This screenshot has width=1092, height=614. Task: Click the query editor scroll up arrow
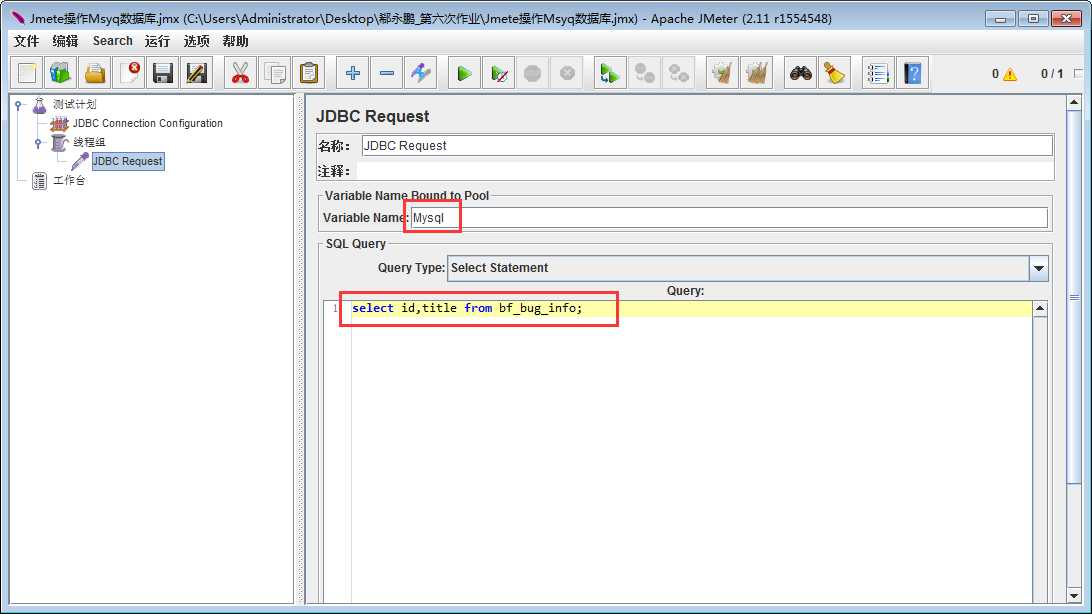(1040, 308)
